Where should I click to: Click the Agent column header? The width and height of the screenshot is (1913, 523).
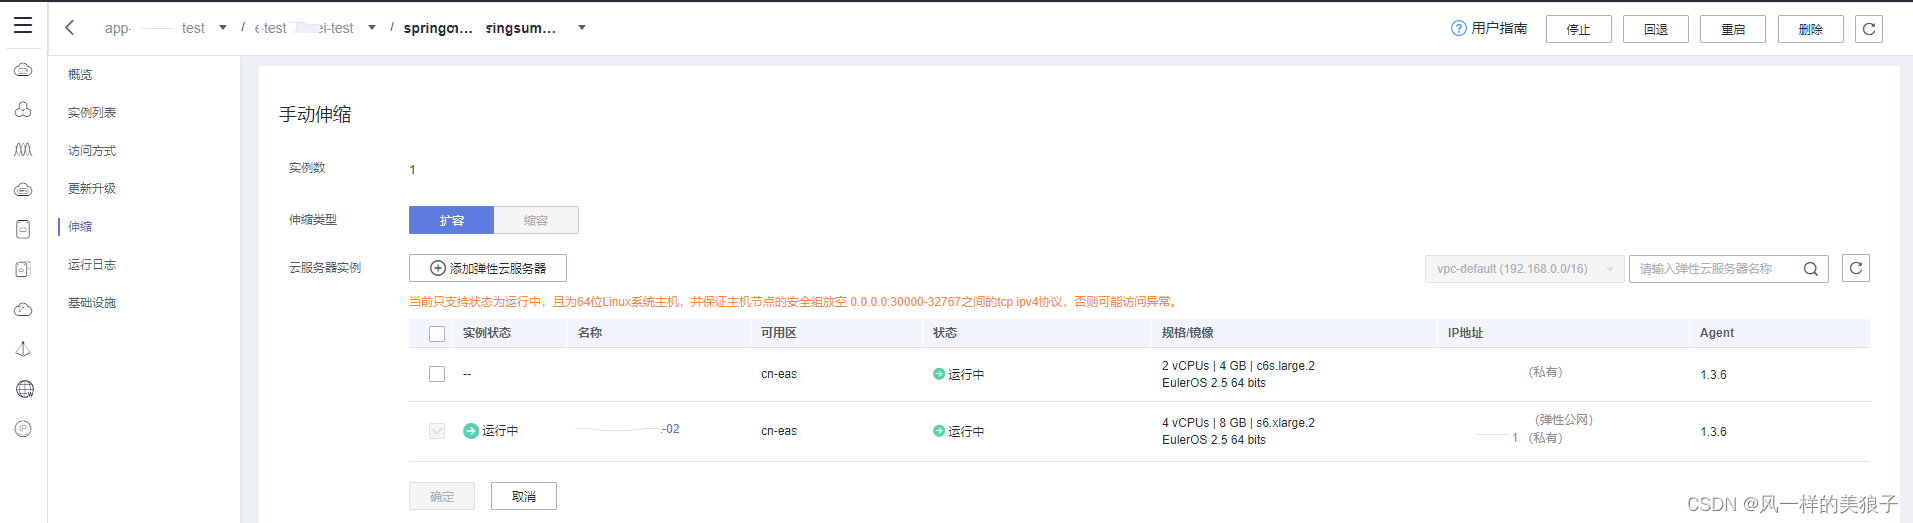pos(1717,333)
